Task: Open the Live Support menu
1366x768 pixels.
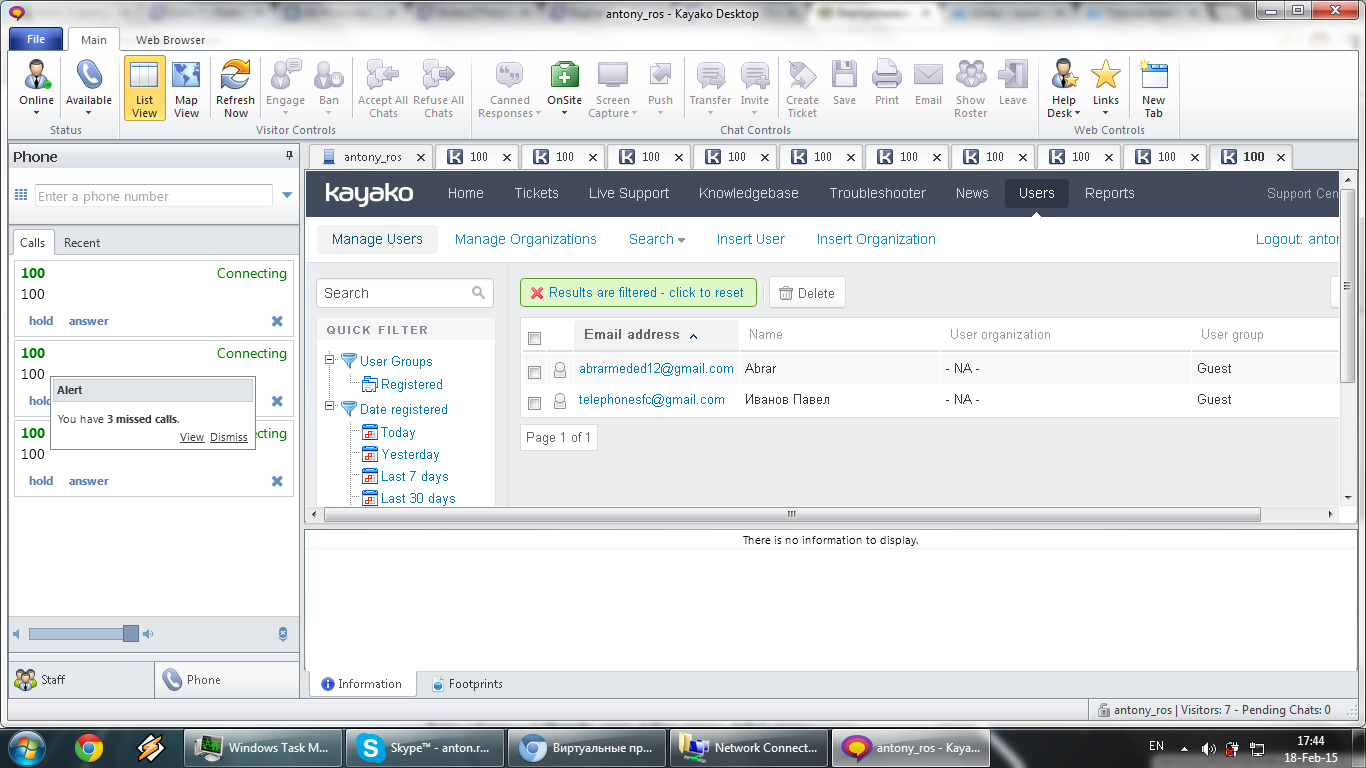Action: [629, 193]
